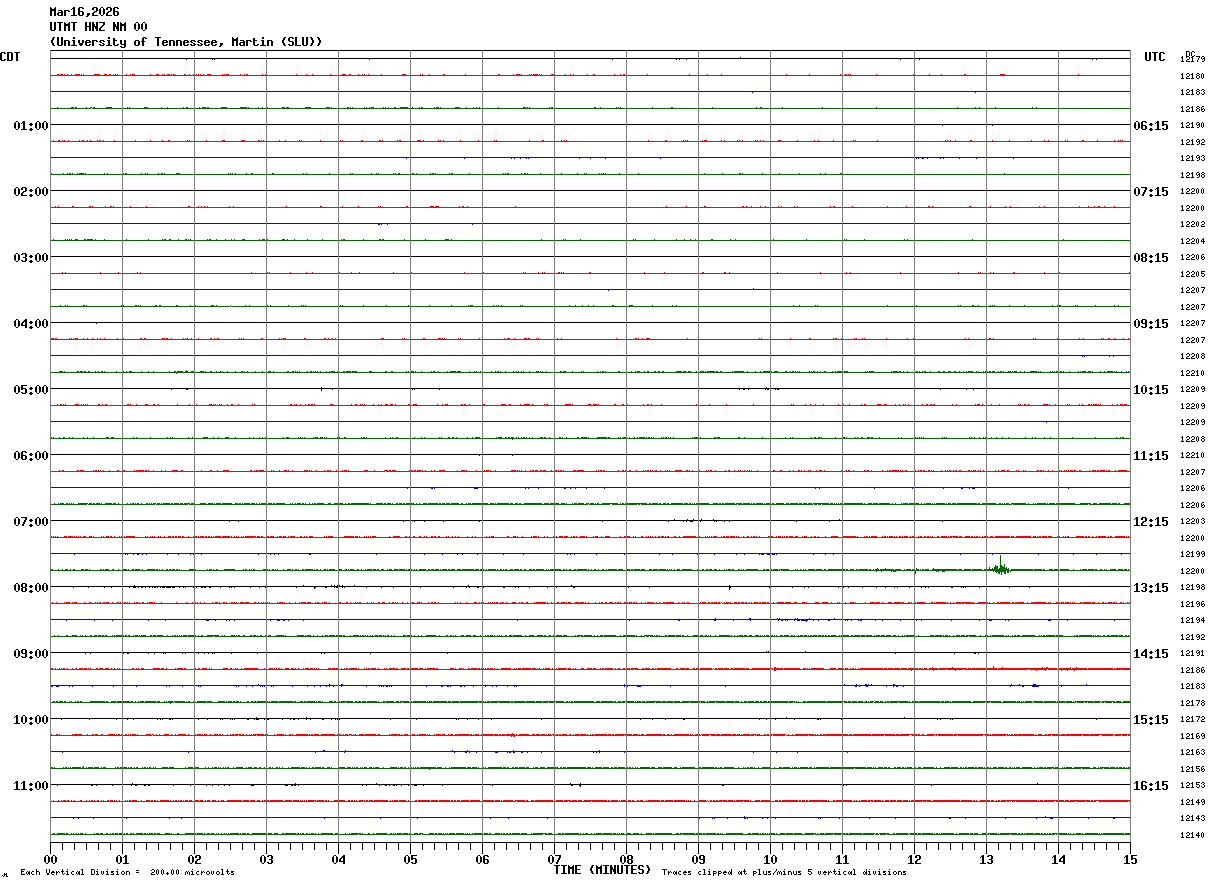The image size is (1210, 886).
Task: Select the UTMT HNZ NM 00 station label
Action: (98, 27)
